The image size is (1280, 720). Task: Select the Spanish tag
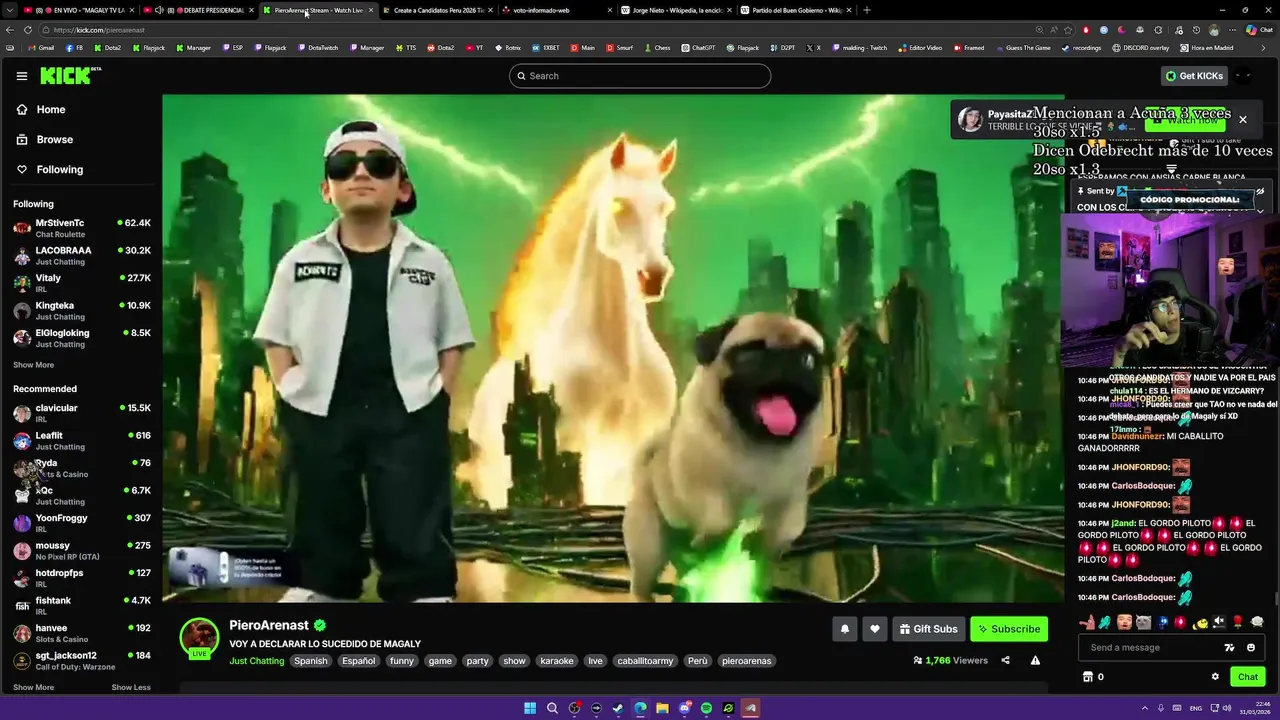(310, 661)
